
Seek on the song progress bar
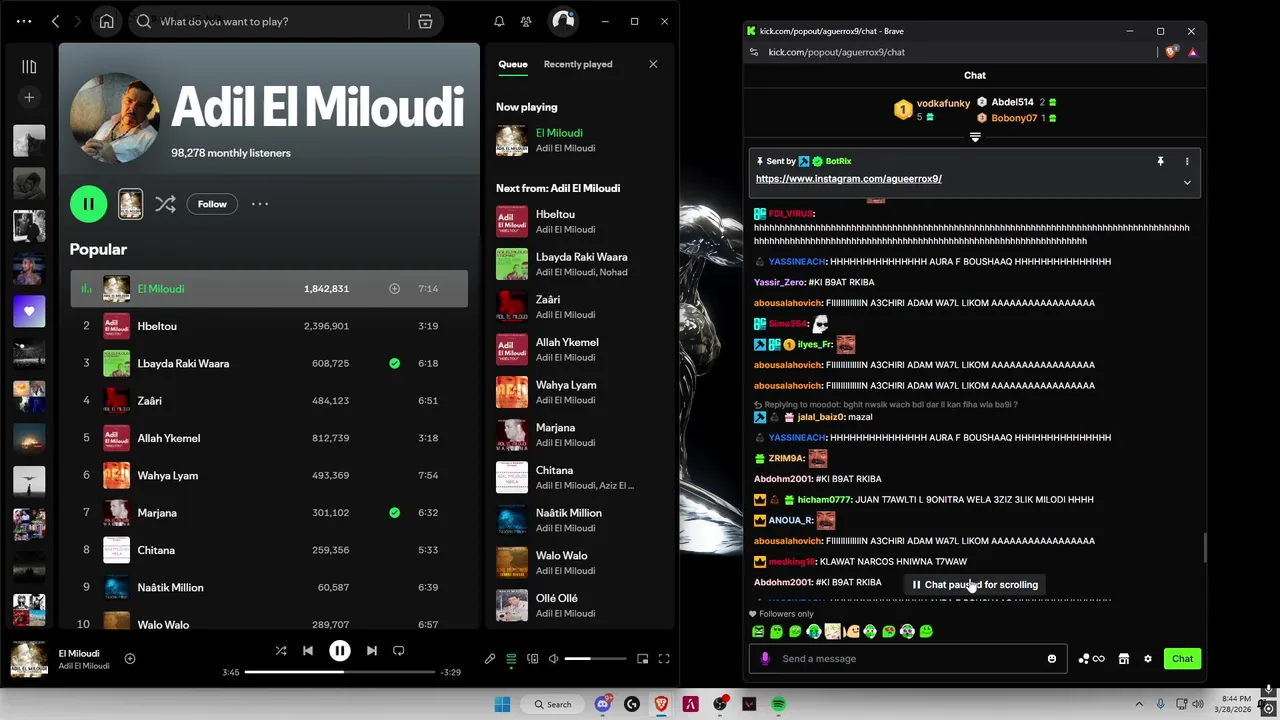coord(340,672)
